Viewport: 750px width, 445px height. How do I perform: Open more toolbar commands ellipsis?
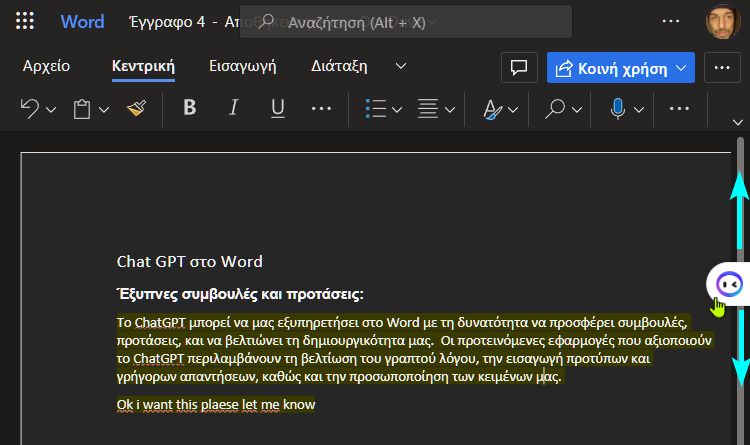point(679,109)
